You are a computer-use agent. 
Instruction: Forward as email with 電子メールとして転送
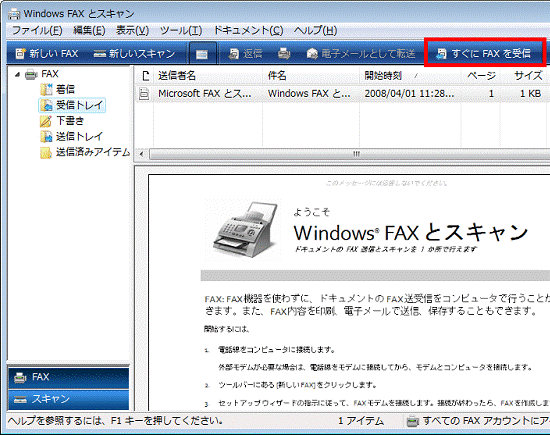(x=361, y=54)
